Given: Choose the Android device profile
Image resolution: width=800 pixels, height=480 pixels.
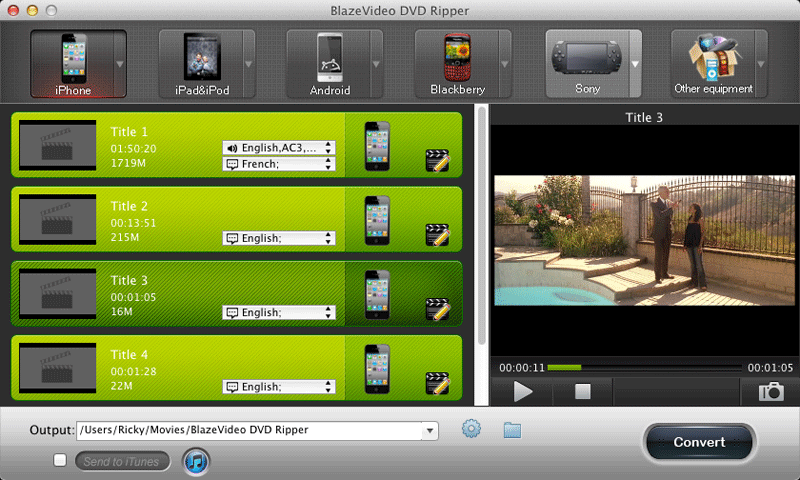Looking at the screenshot, I should 329,64.
